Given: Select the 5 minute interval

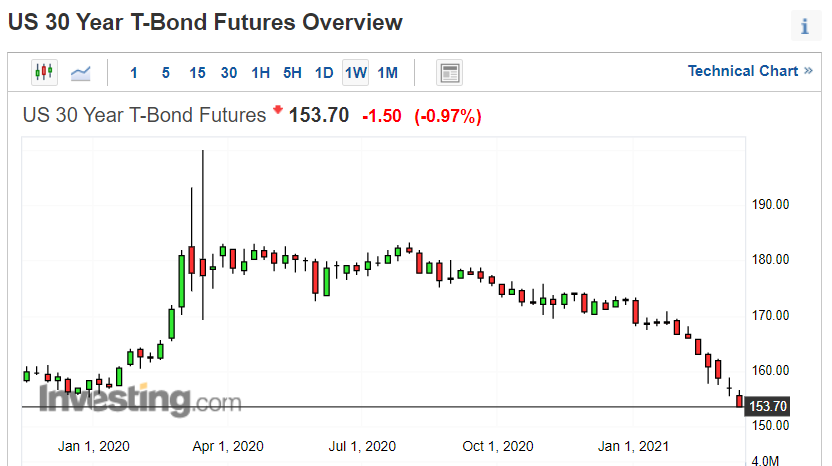Looking at the screenshot, I should [166, 73].
